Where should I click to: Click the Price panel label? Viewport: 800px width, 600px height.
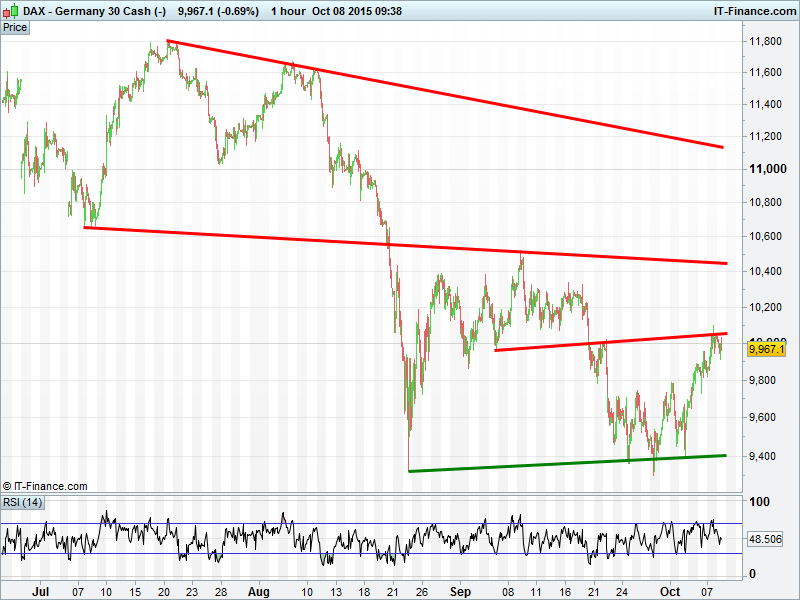[x=15, y=28]
